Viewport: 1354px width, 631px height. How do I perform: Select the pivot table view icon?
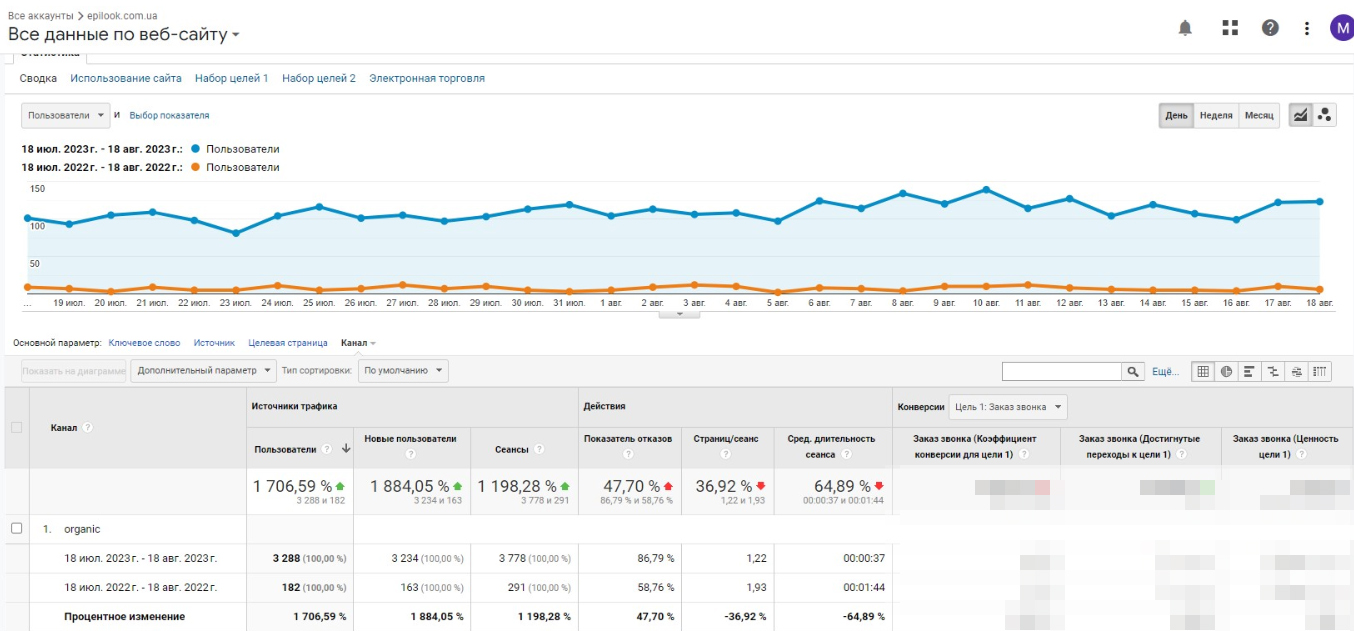(1321, 371)
